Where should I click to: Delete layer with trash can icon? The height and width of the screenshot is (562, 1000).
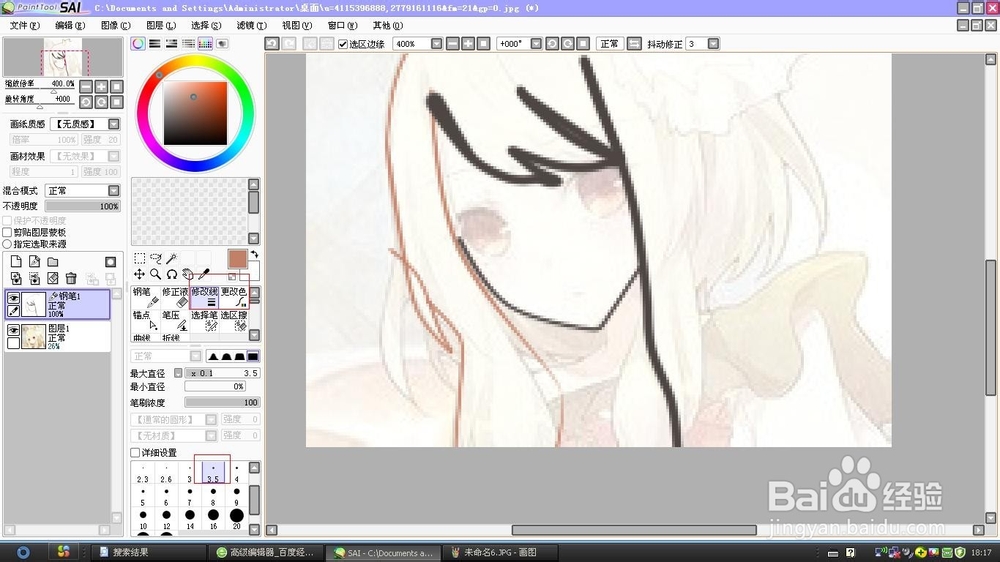(x=71, y=278)
